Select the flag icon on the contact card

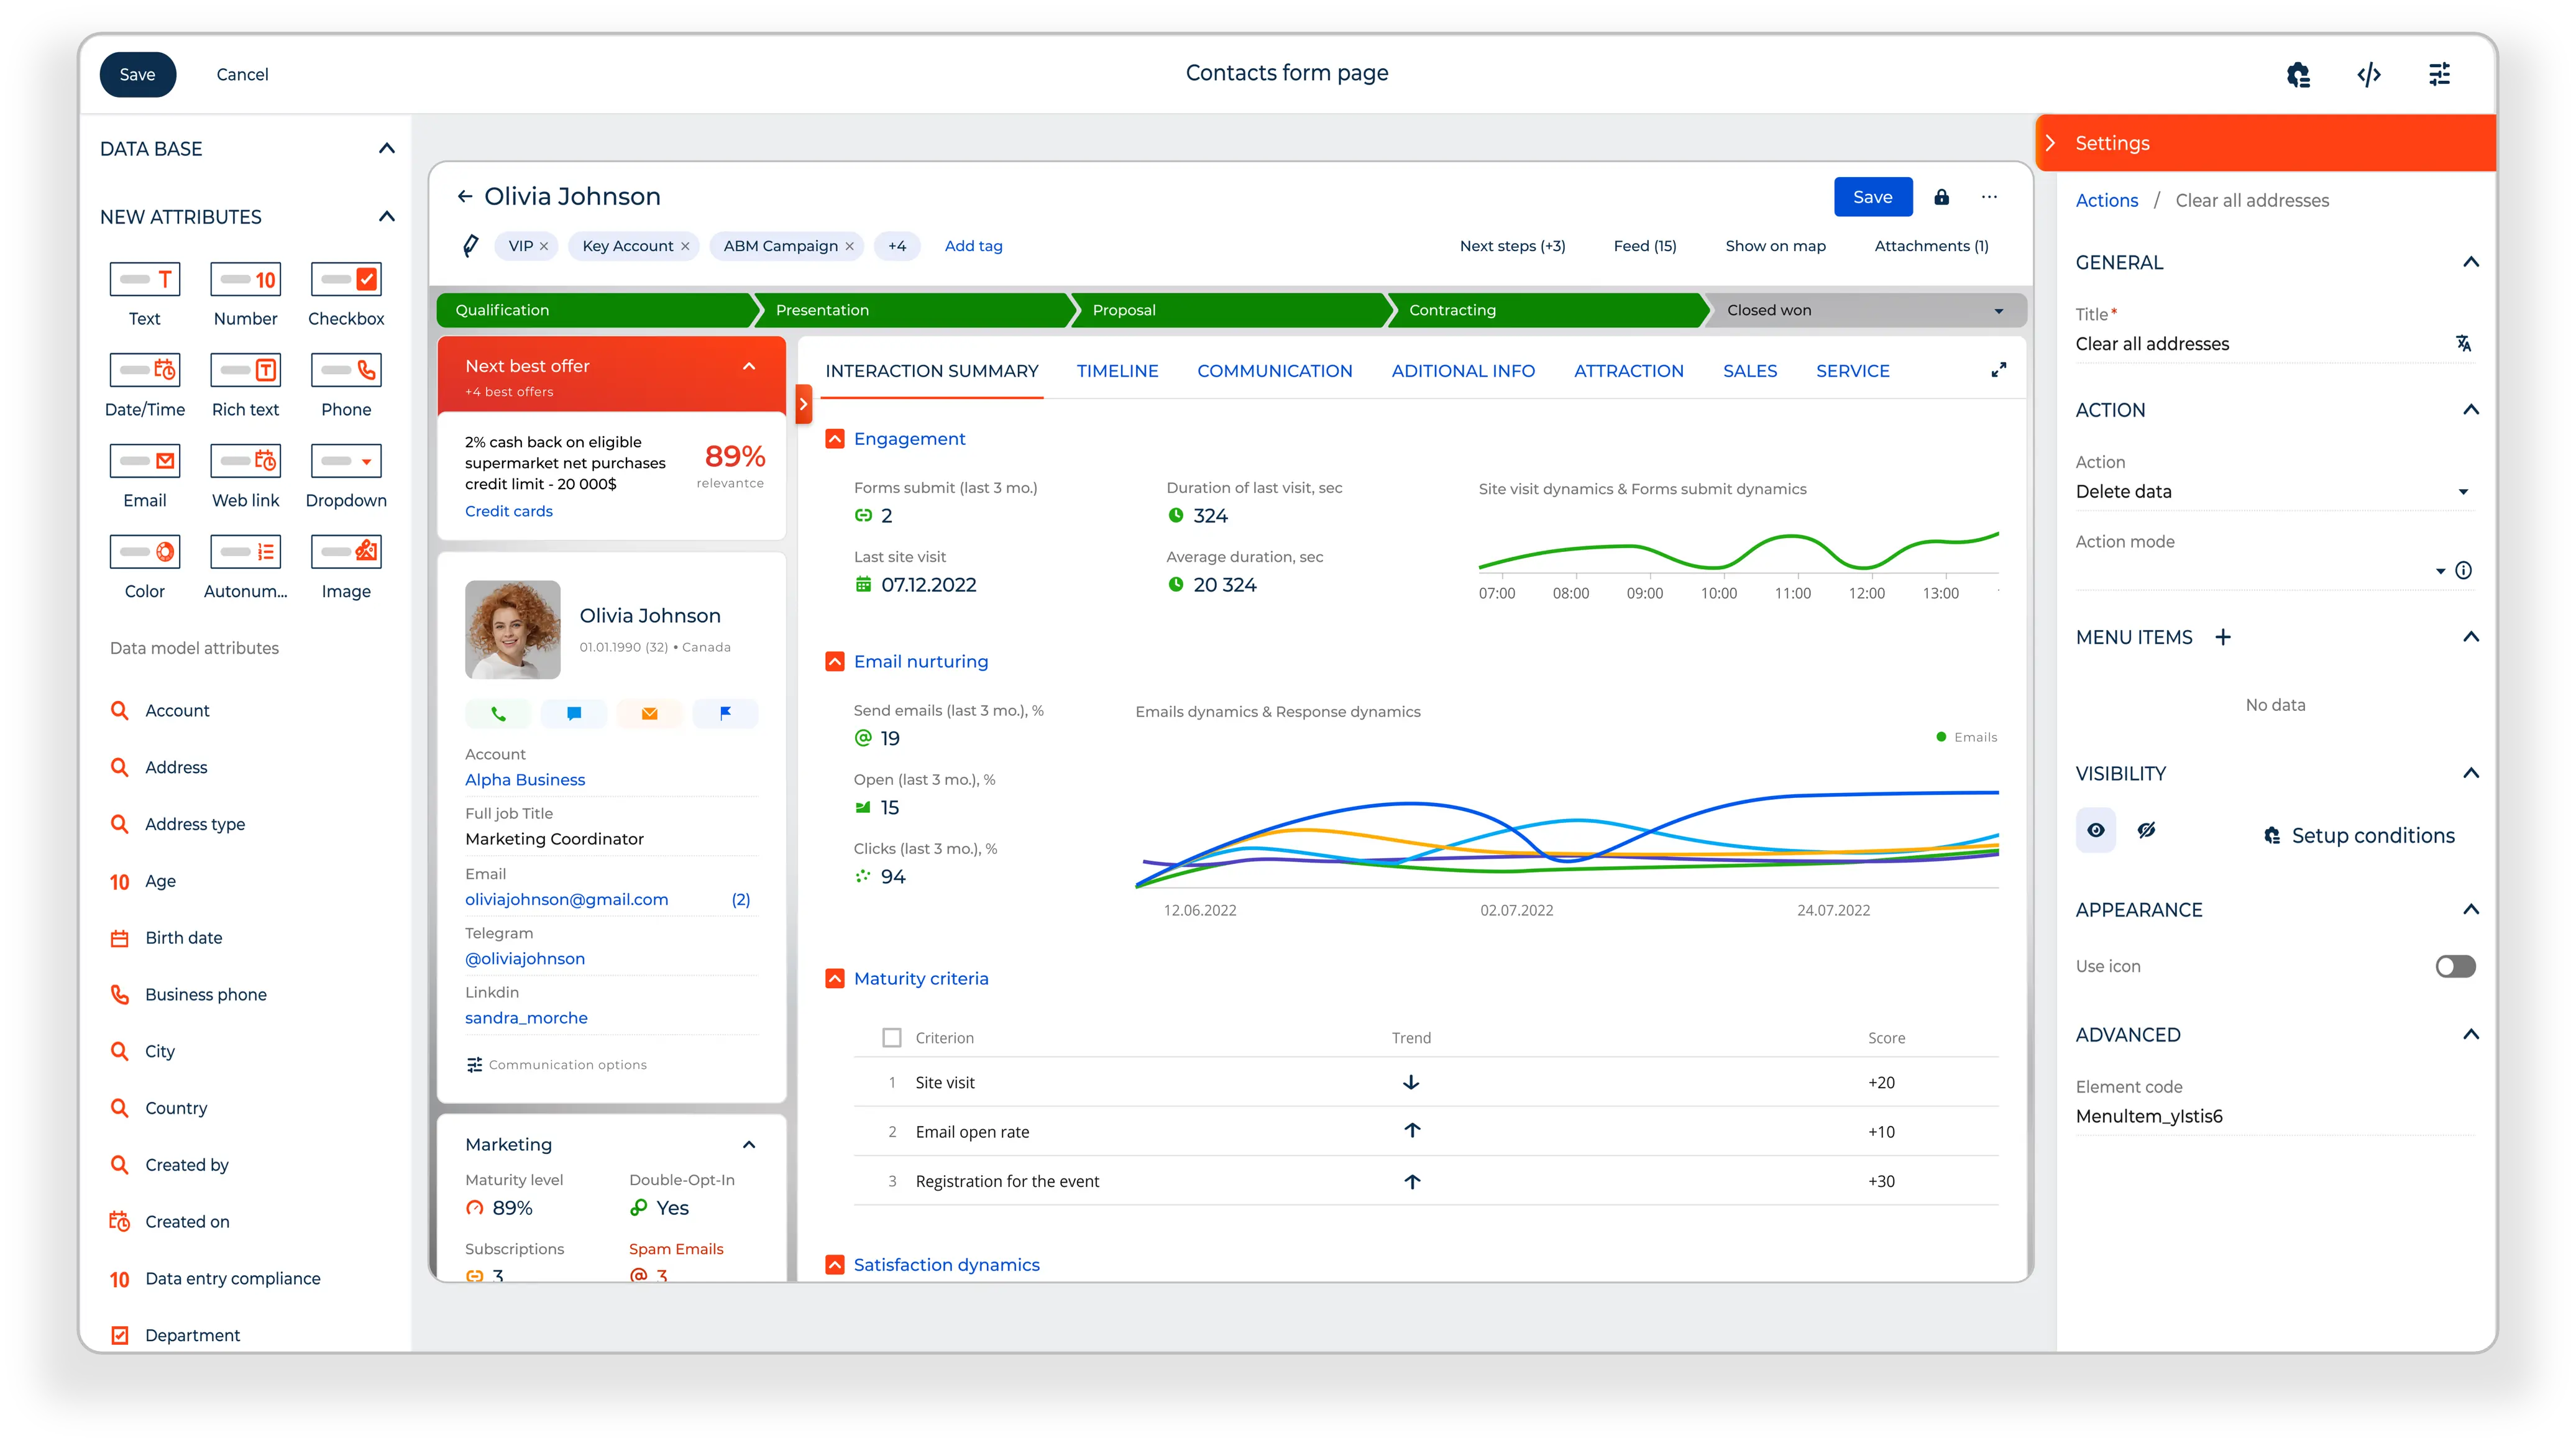[x=725, y=714]
